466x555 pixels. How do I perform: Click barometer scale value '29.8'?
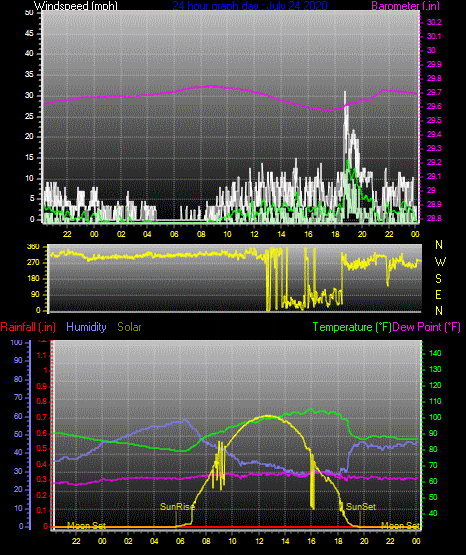click(x=434, y=78)
